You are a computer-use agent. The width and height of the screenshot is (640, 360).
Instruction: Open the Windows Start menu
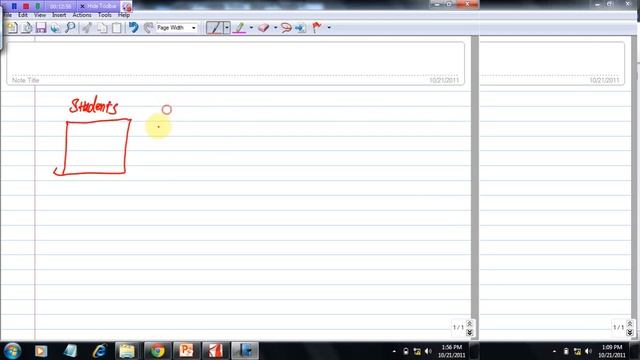pyautogui.click(x=12, y=351)
